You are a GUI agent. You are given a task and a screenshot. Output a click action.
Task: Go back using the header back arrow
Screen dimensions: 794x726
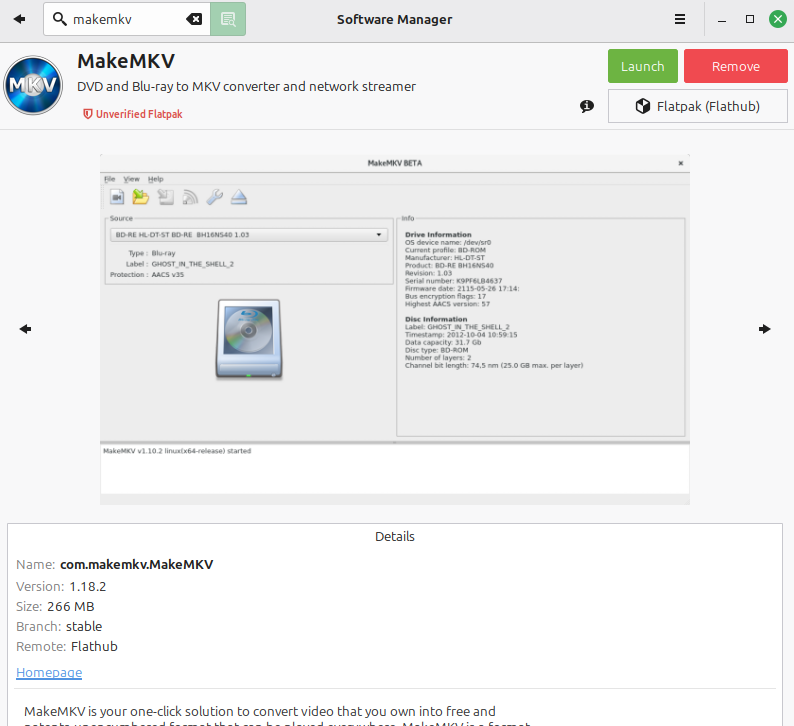pyautogui.click(x=20, y=19)
